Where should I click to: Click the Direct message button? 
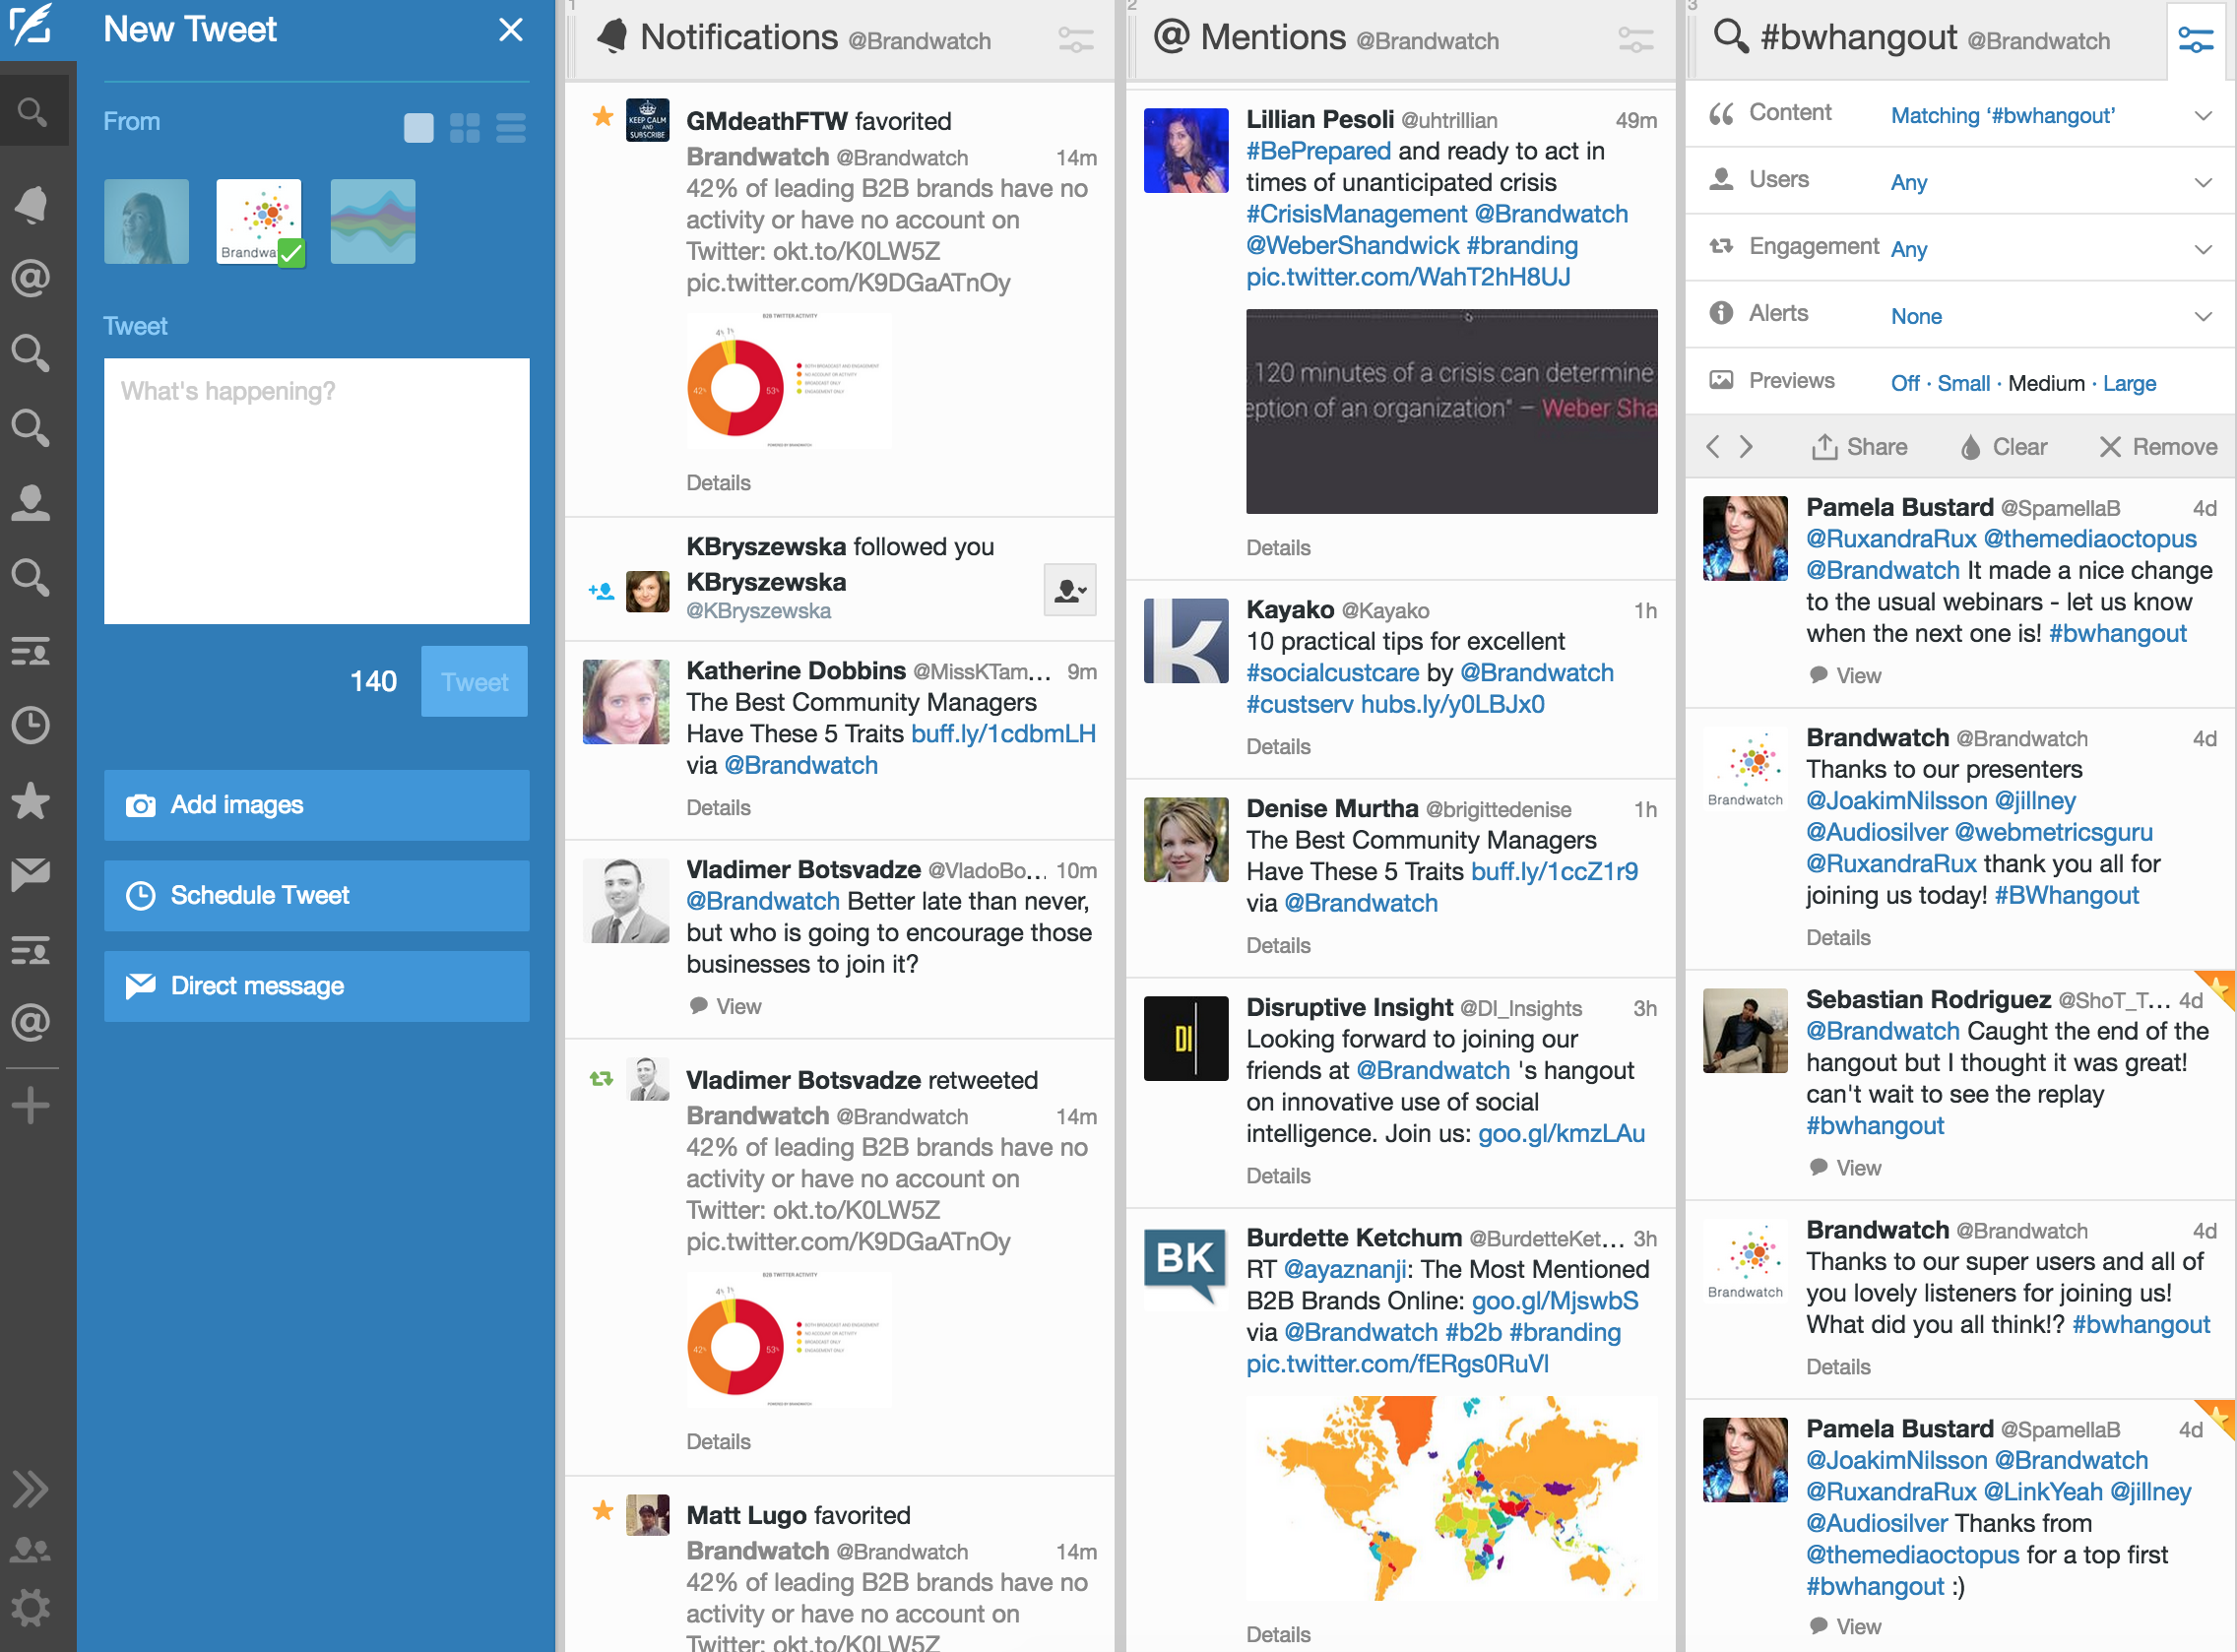[316, 986]
